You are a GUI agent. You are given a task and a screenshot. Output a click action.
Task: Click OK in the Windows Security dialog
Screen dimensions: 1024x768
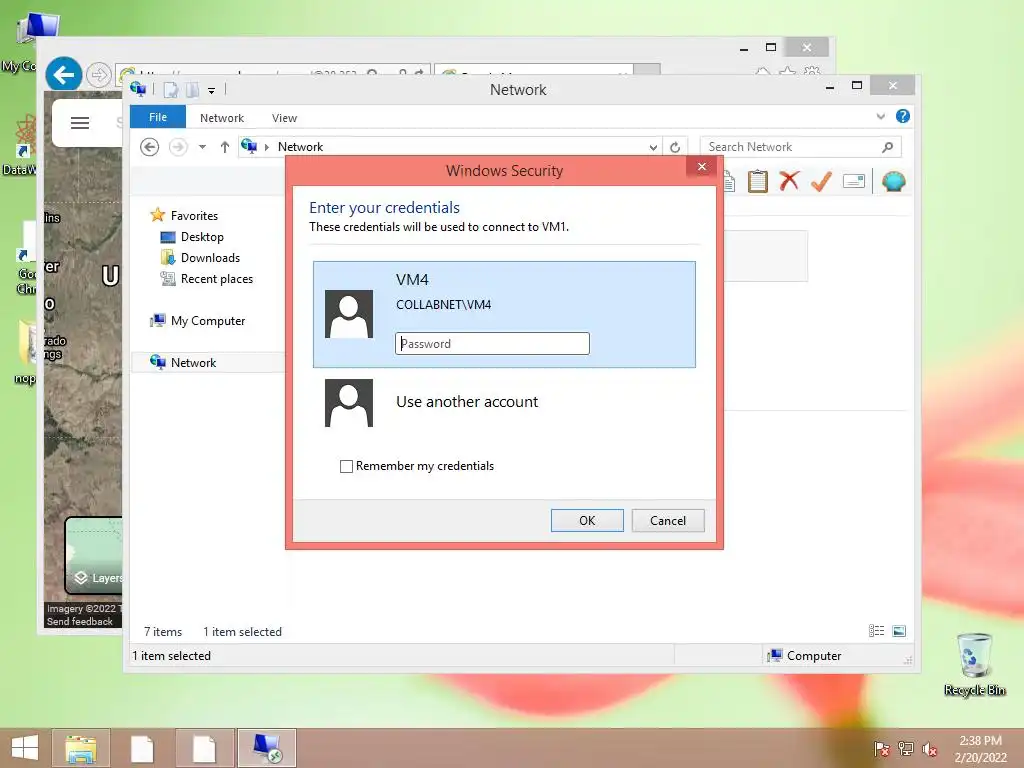587,520
